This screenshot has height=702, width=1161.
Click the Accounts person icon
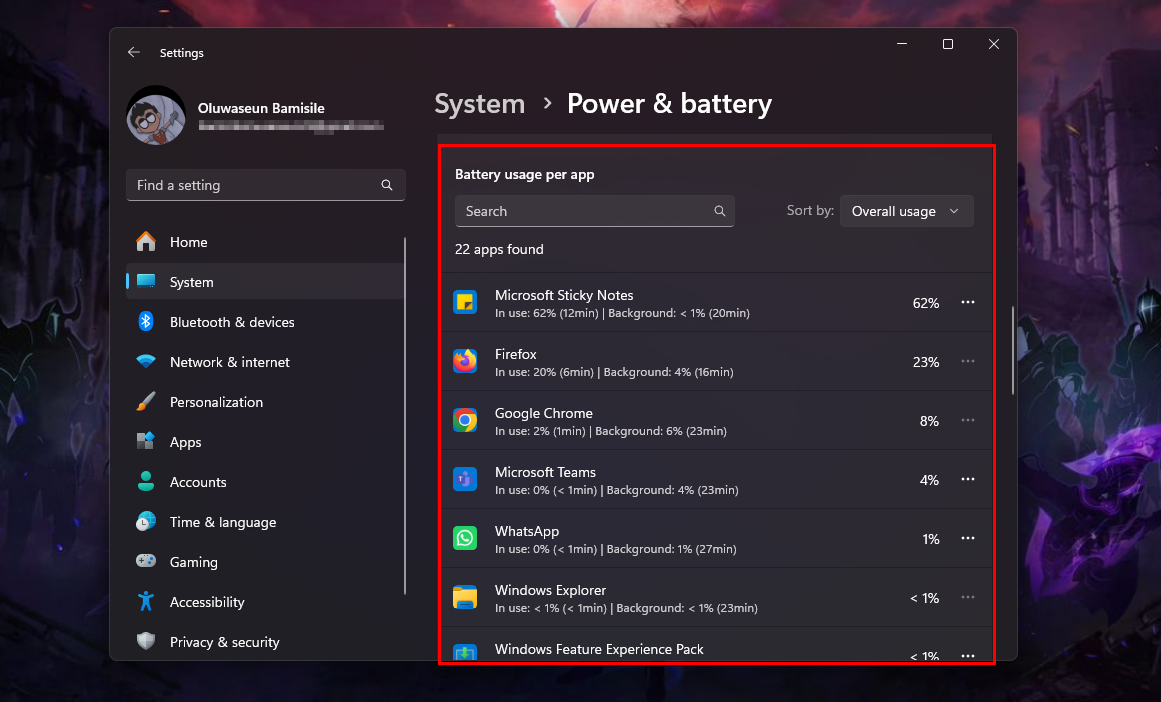coord(146,481)
